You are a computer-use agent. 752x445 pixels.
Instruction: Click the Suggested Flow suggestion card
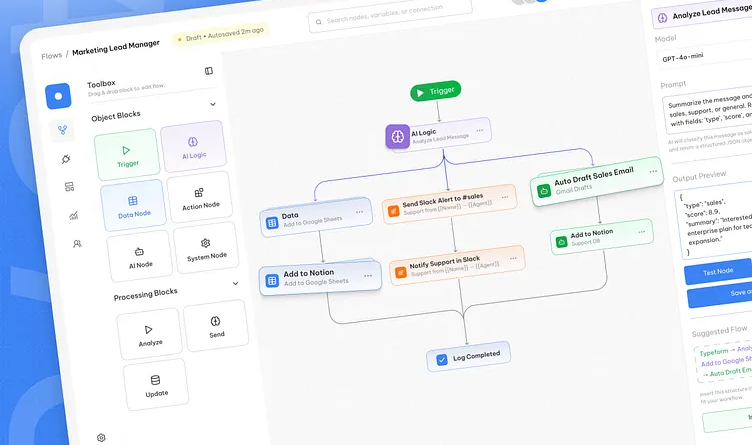pos(724,362)
